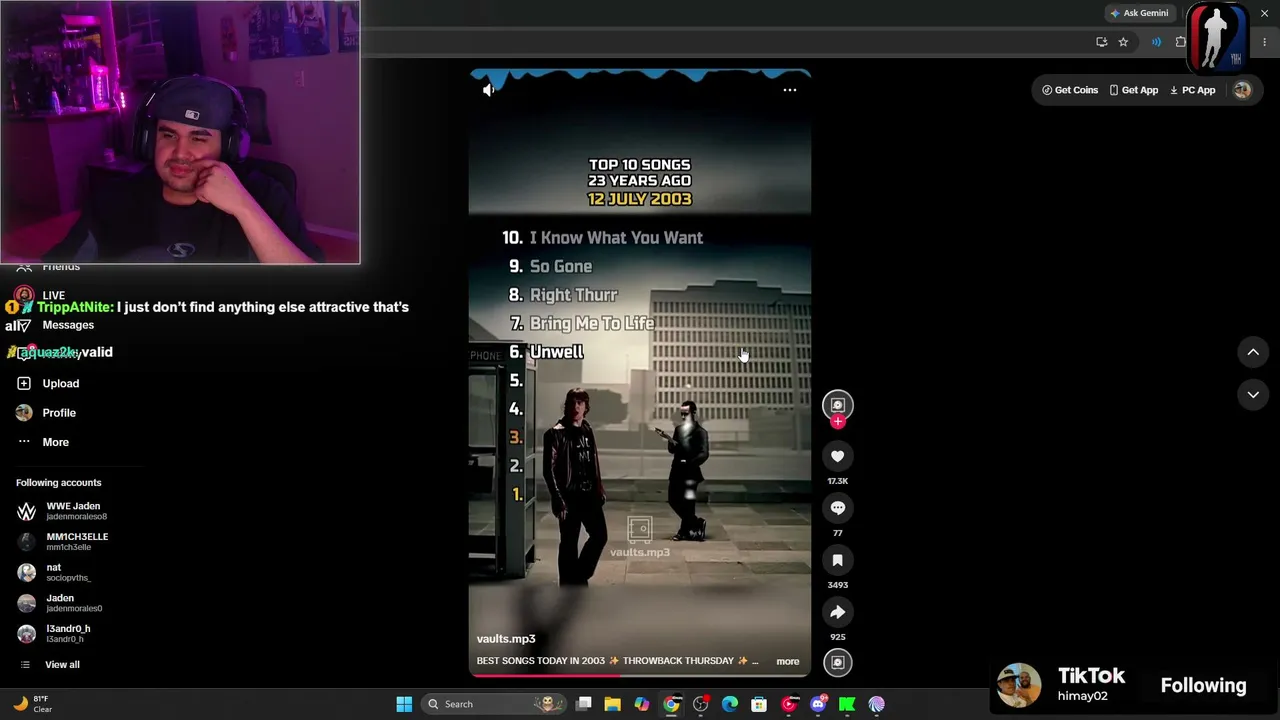Open the sound disc below the share button
Image resolution: width=1280 pixels, height=720 pixels.
(x=838, y=662)
